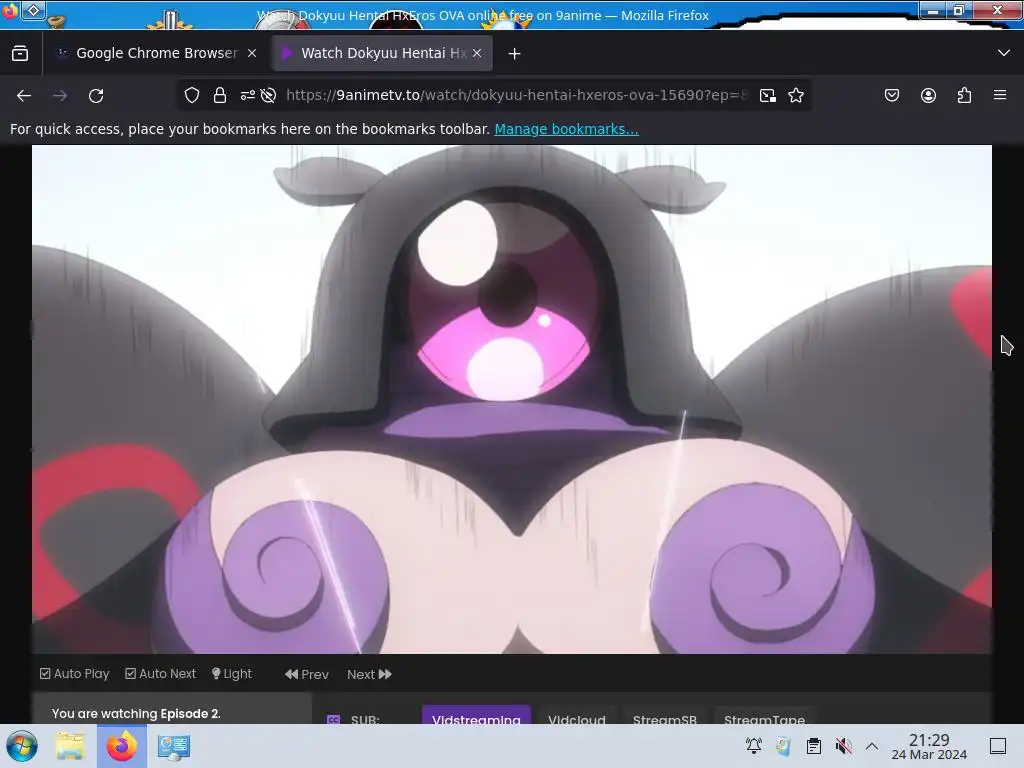Screen dimensions: 1024x768
Task: Open the Windows Start menu orb
Action: click(x=22, y=746)
